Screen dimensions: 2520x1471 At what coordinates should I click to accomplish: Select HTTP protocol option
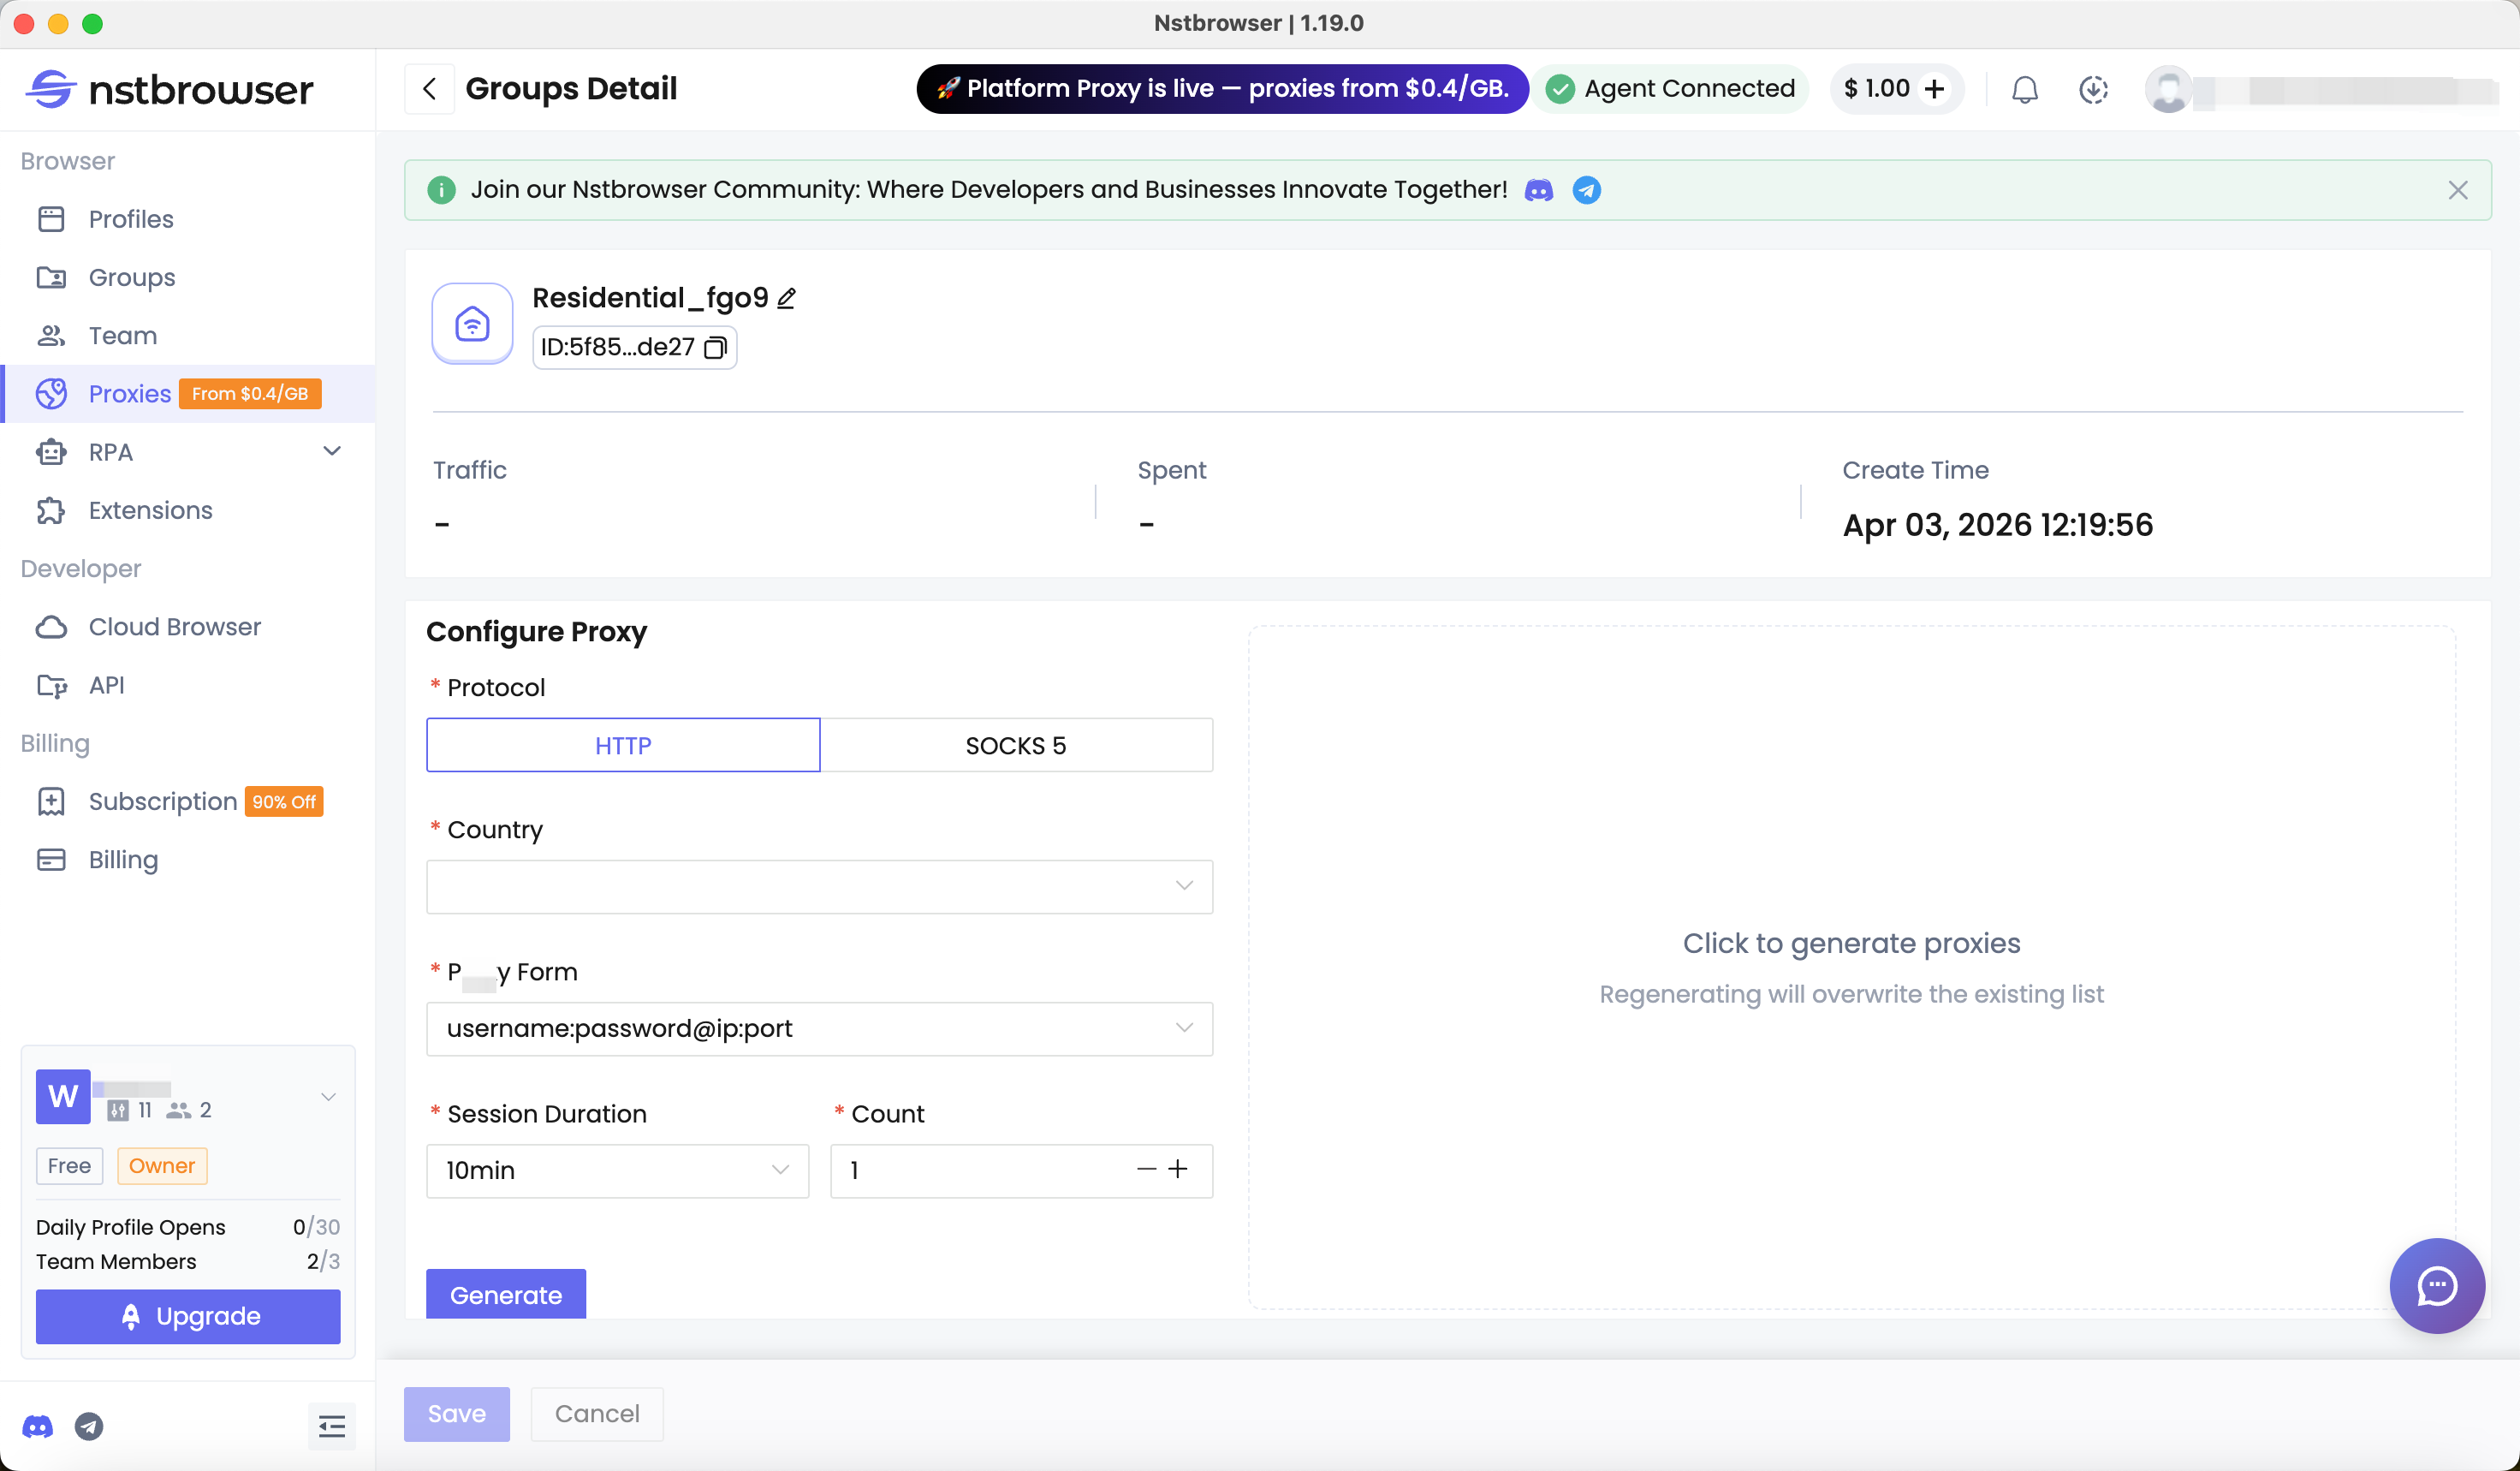click(623, 745)
